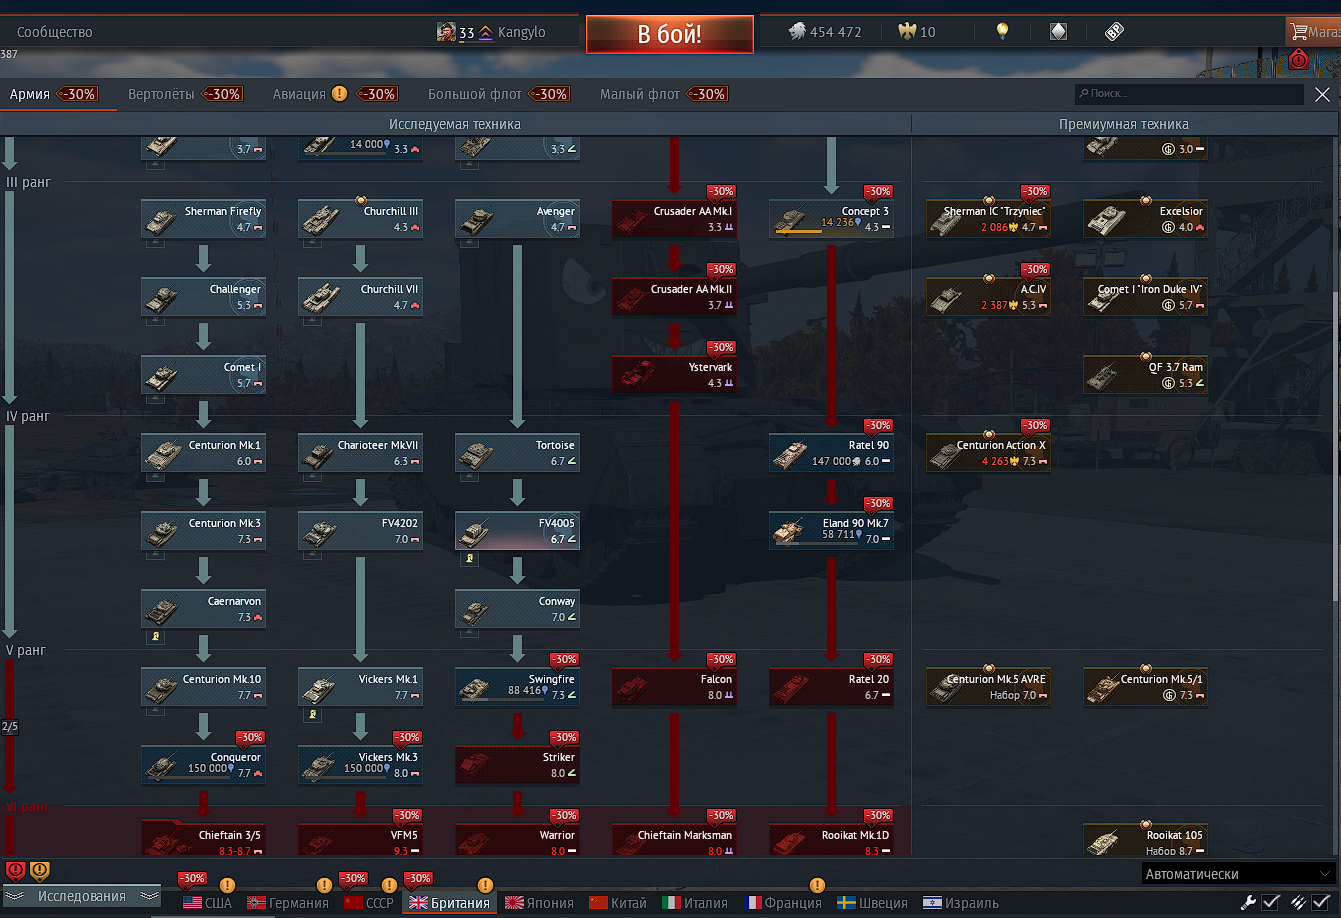
Task: Select the Израиль nation tab
Action: click(961, 903)
